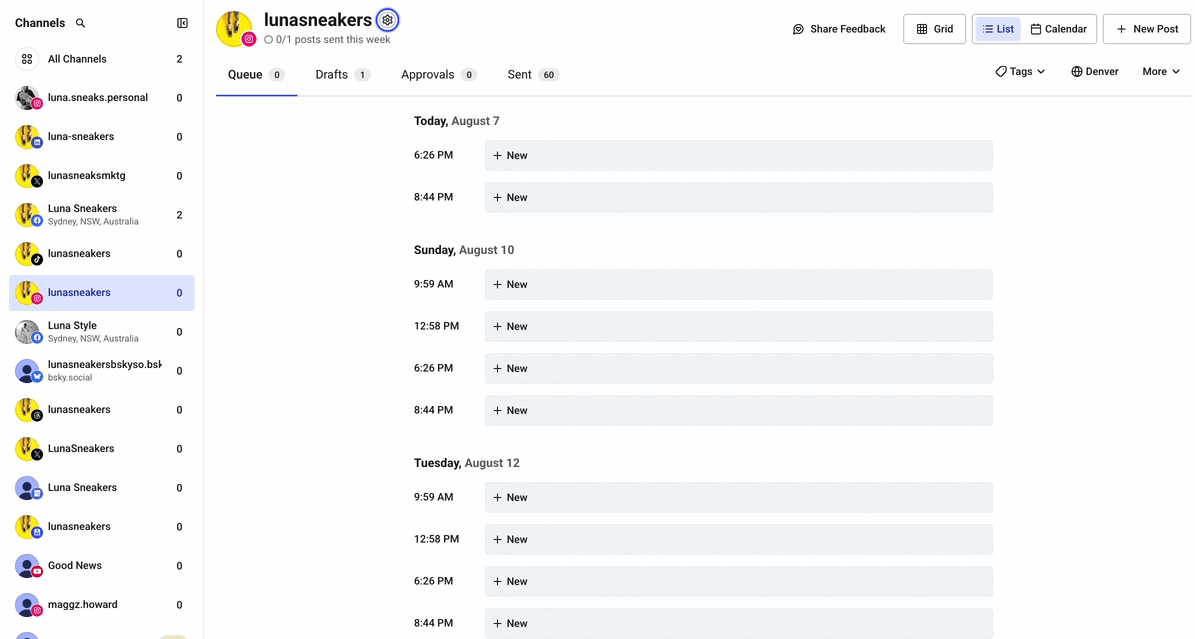The height and width of the screenshot is (639, 1195).
Task: Collapse the Channels sidebar panel
Action: [x=182, y=23]
